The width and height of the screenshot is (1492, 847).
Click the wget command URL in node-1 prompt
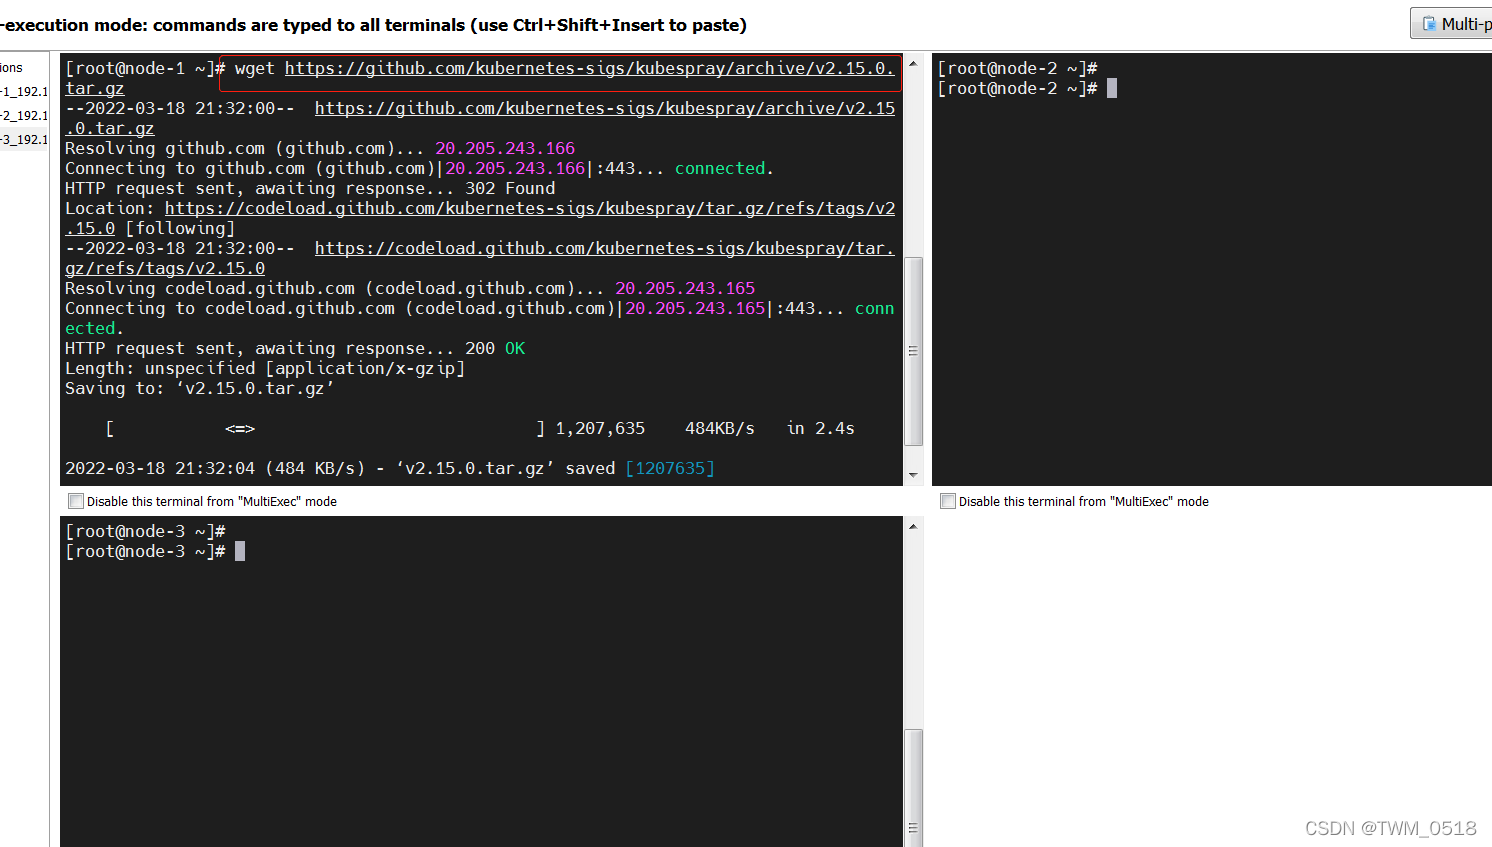coord(588,68)
